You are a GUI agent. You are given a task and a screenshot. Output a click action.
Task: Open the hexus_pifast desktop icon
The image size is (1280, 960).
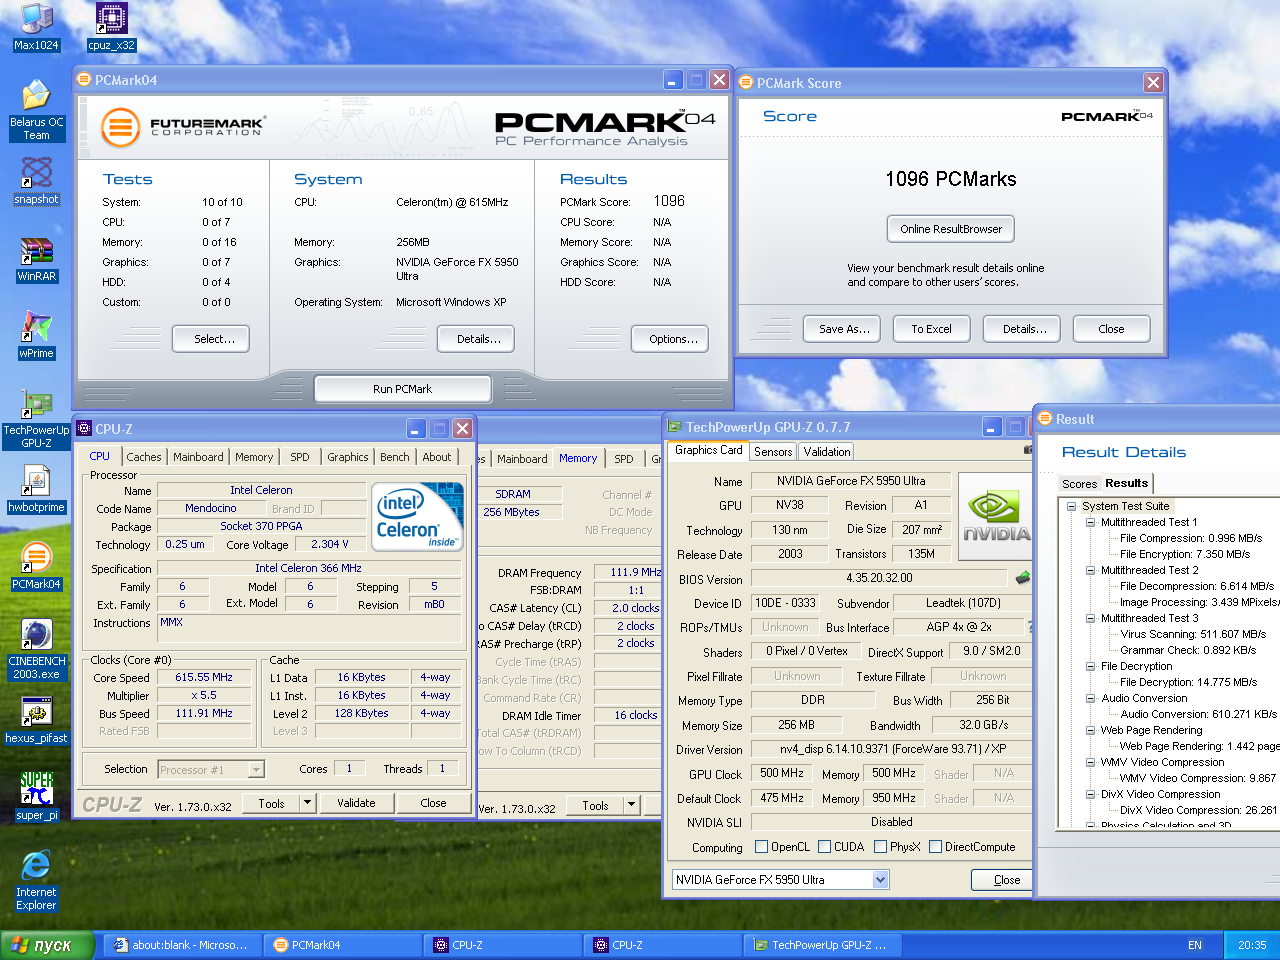click(36, 722)
